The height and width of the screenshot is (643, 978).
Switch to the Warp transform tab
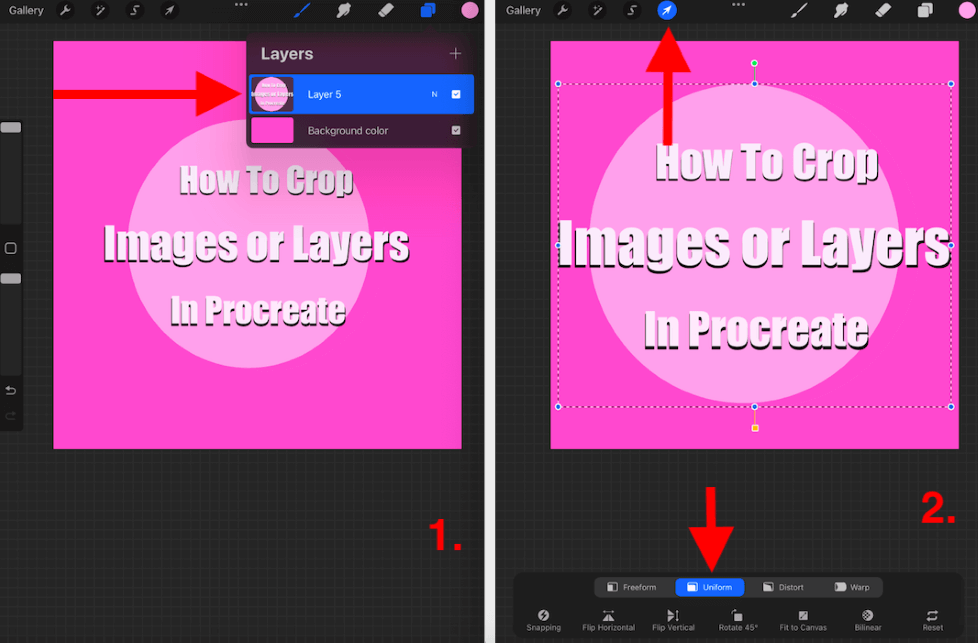tap(855, 587)
